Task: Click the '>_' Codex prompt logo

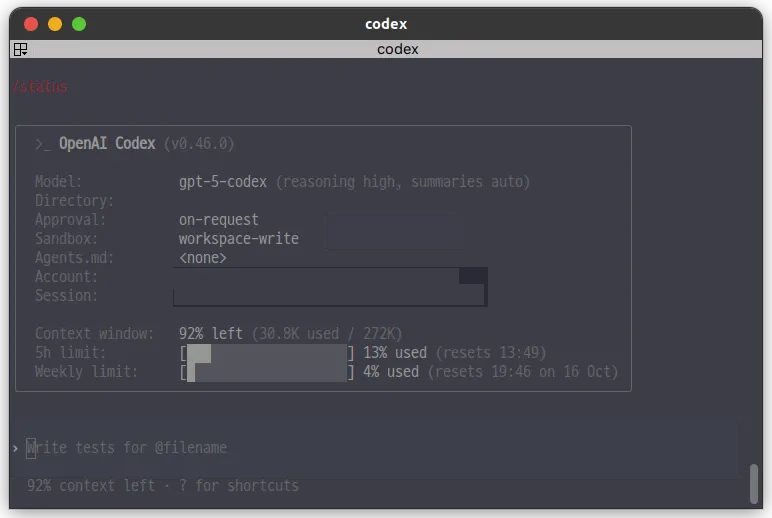Action: [43, 144]
